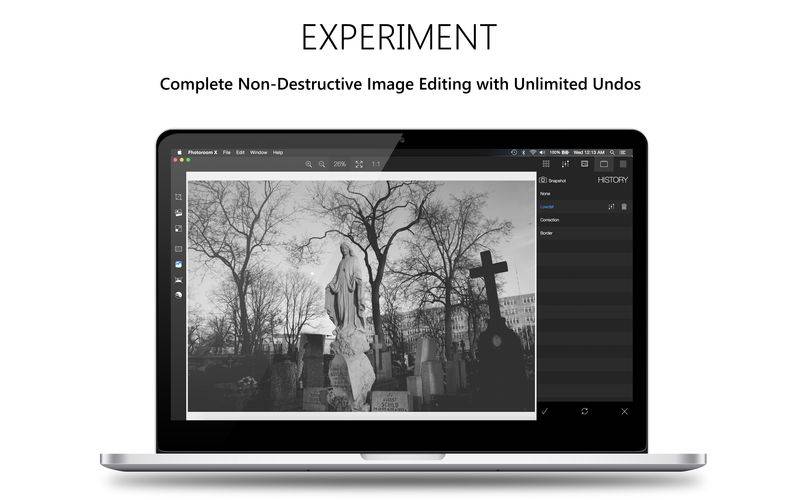Select the crop tool in left toolbar
This screenshot has width=800, height=500.
coord(178,197)
